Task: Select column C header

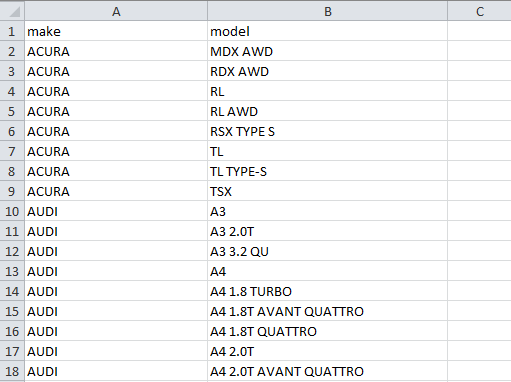Action: click(479, 11)
